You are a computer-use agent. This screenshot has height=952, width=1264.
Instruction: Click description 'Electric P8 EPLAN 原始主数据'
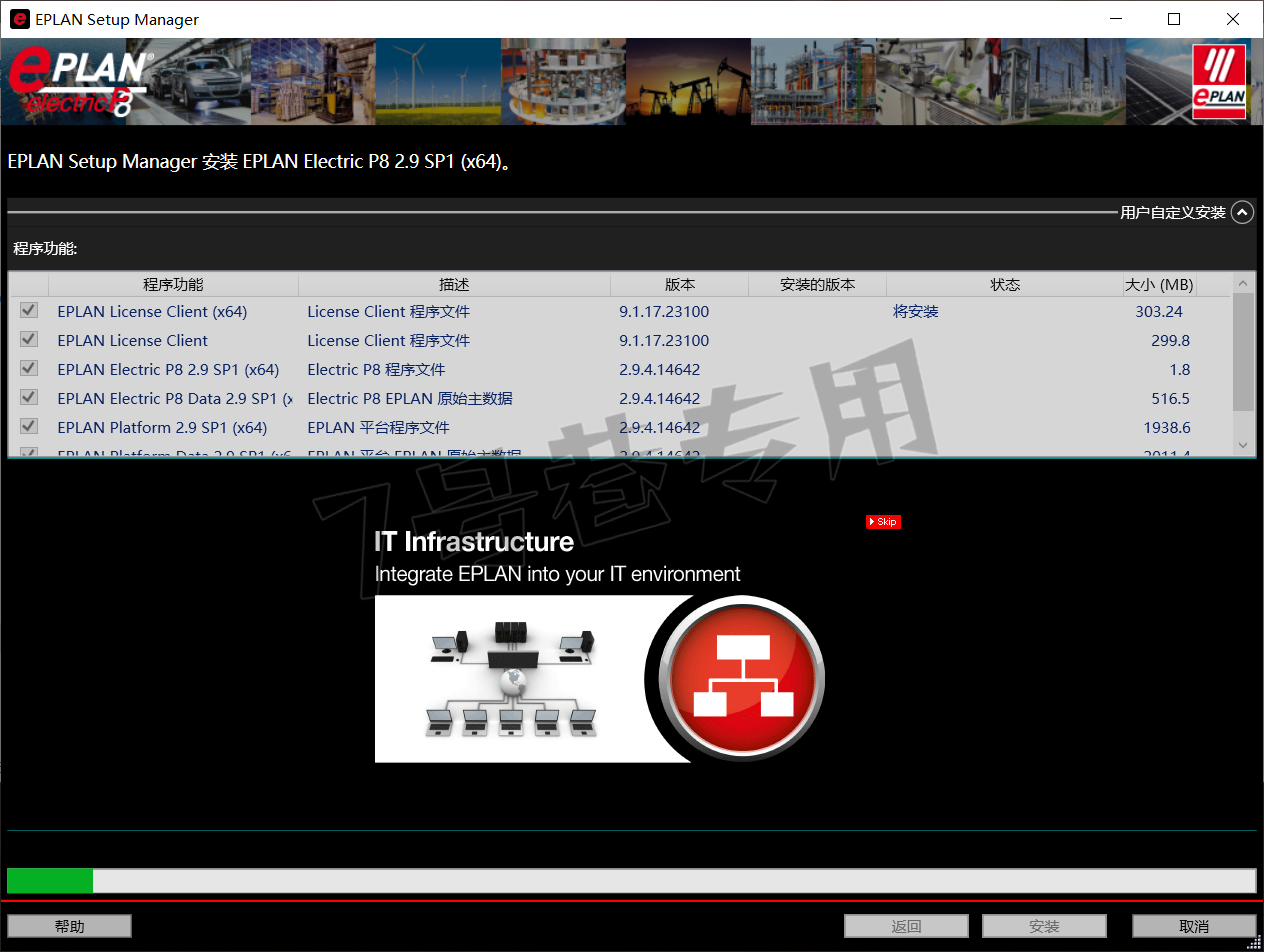coord(410,398)
